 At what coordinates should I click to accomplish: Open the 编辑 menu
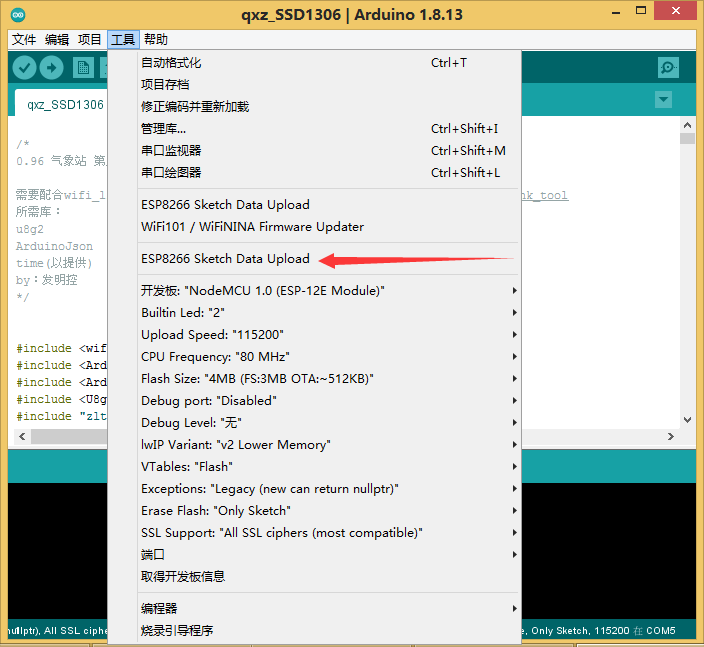tap(57, 40)
